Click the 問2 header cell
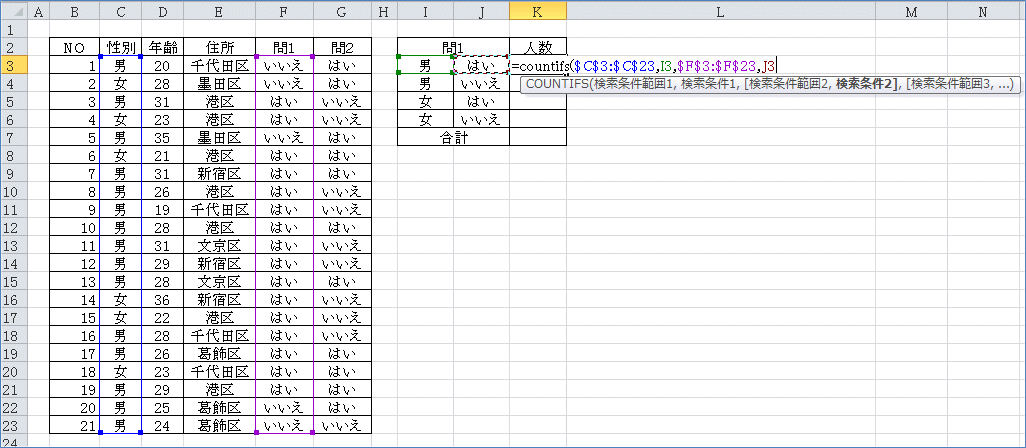The width and height of the screenshot is (1026, 448). 342,47
